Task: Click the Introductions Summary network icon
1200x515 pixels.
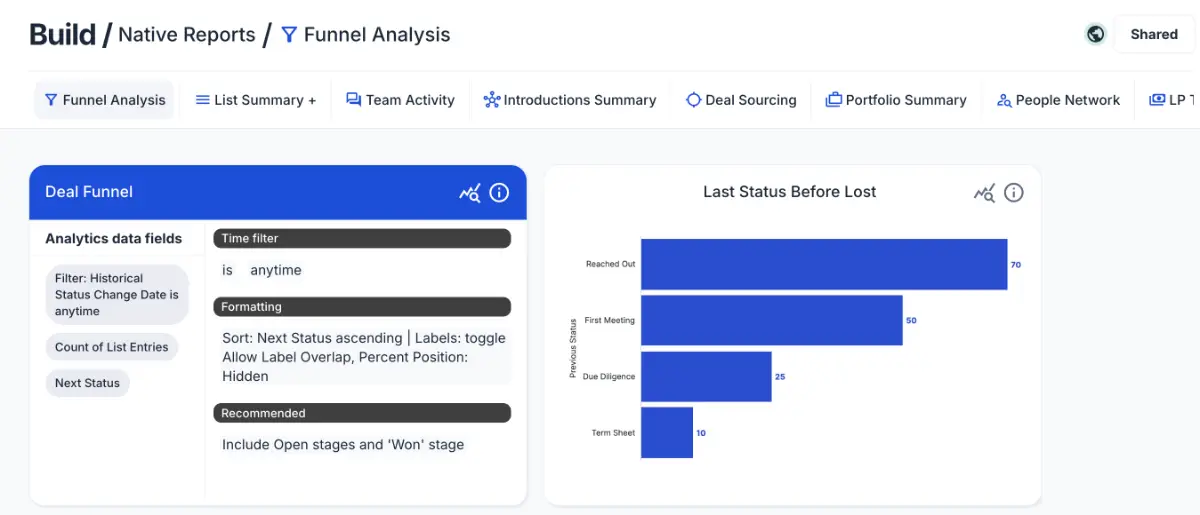Action: [491, 100]
